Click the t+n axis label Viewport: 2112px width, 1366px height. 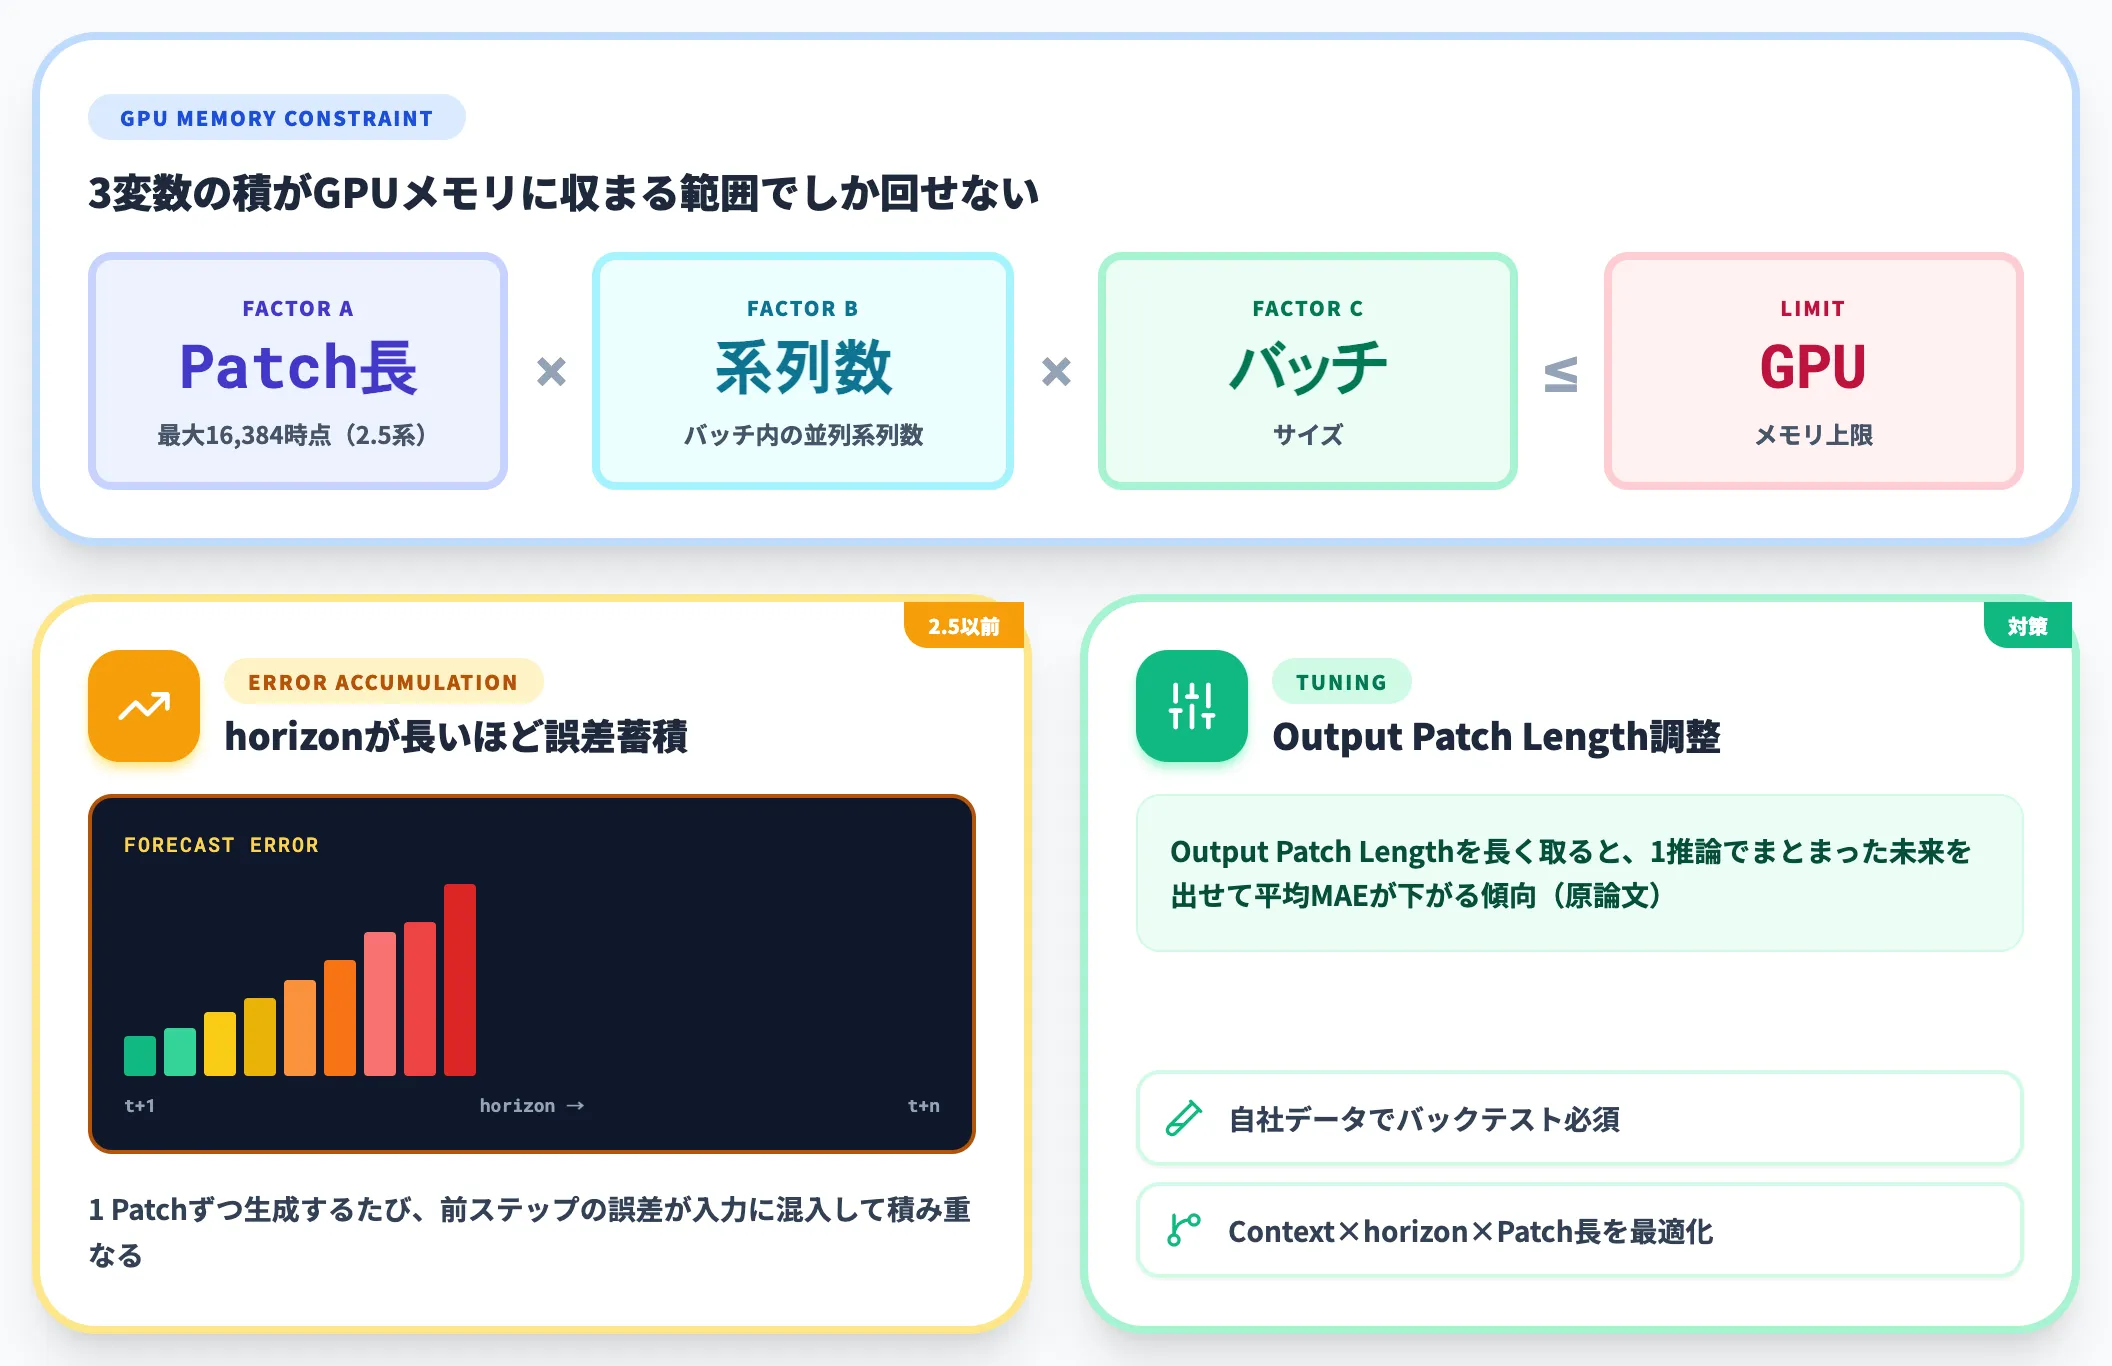923,1105
